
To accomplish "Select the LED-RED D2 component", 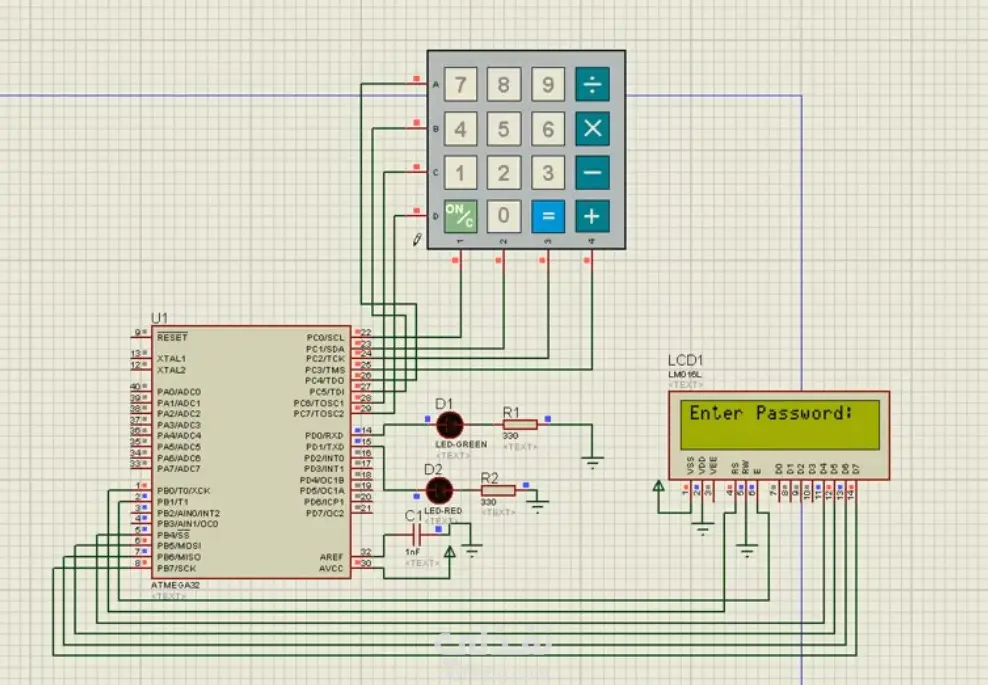I will 439,490.
